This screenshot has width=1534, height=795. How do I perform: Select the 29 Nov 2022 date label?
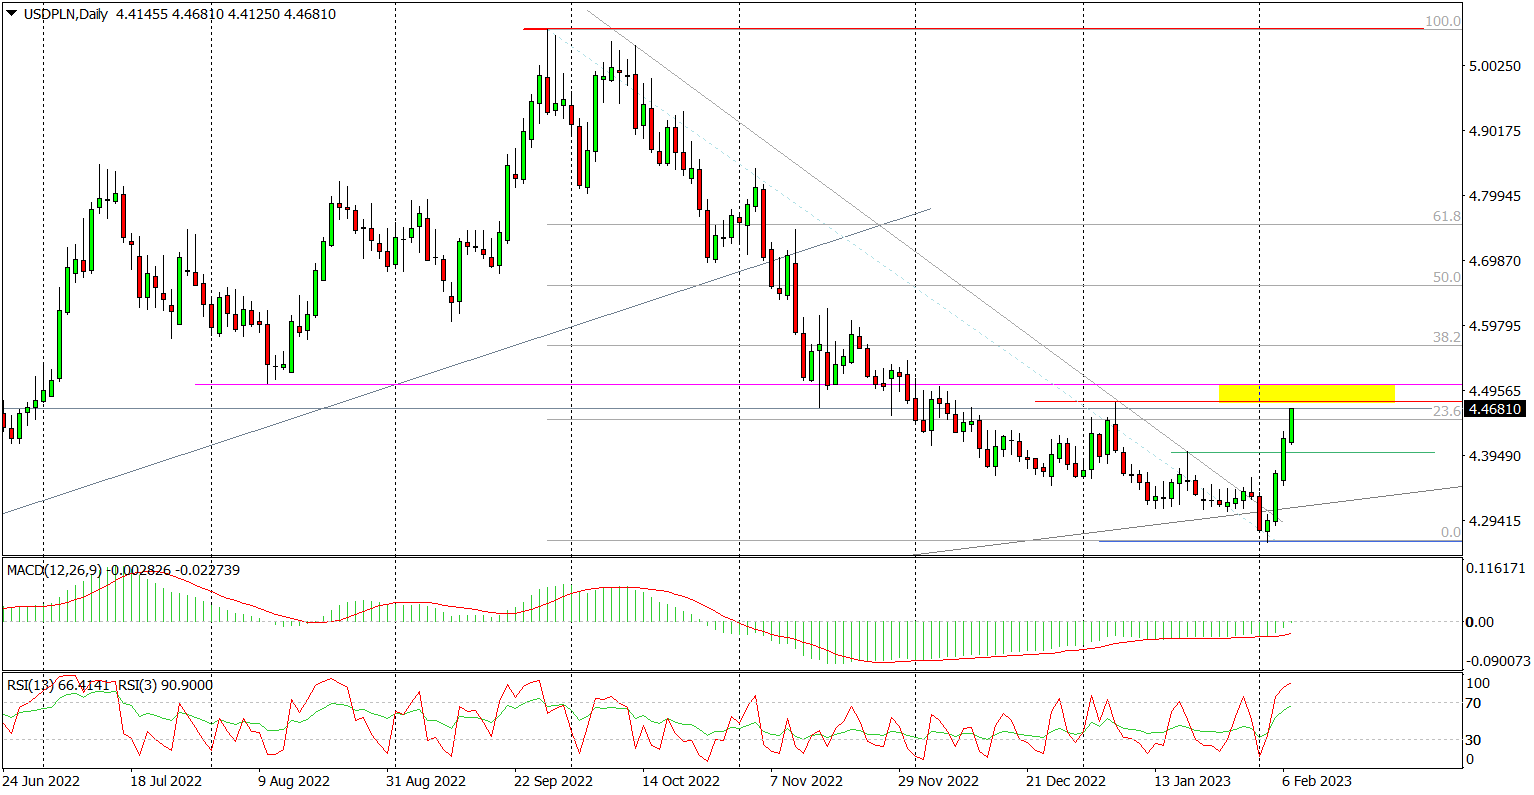(939, 779)
